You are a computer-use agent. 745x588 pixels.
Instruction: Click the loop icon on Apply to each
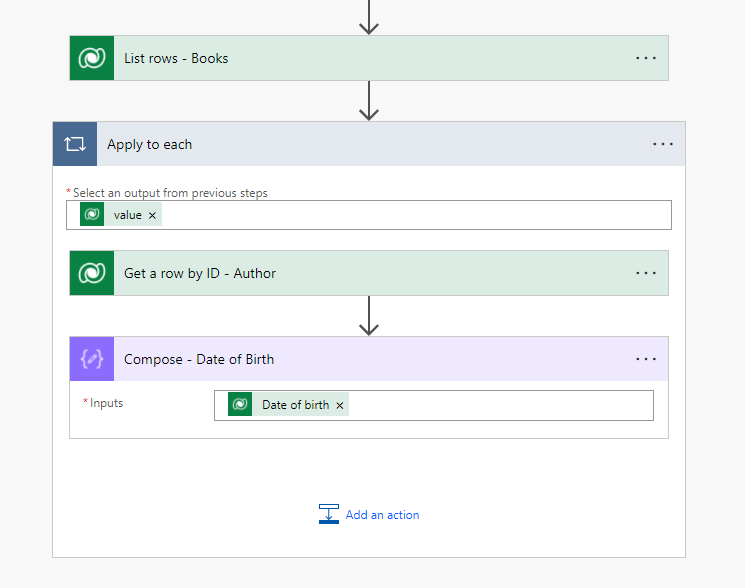click(75, 144)
